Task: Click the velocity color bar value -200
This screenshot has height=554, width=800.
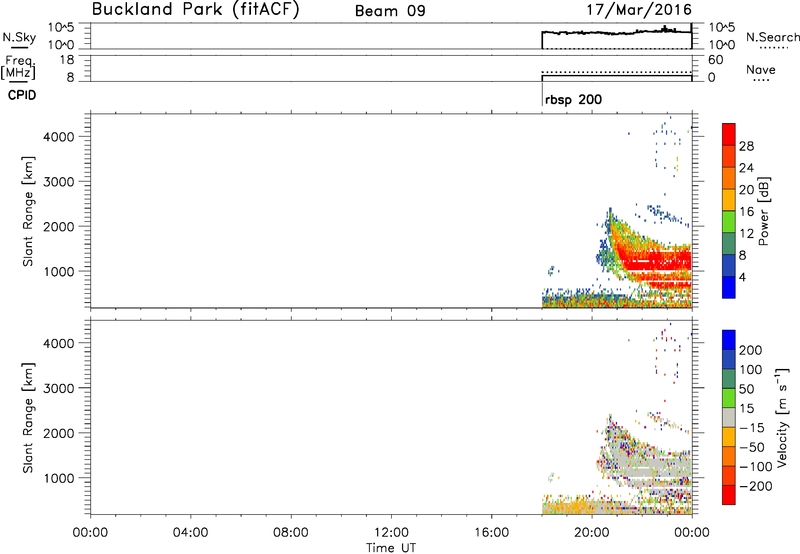Action: pyautogui.click(x=756, y=486)
